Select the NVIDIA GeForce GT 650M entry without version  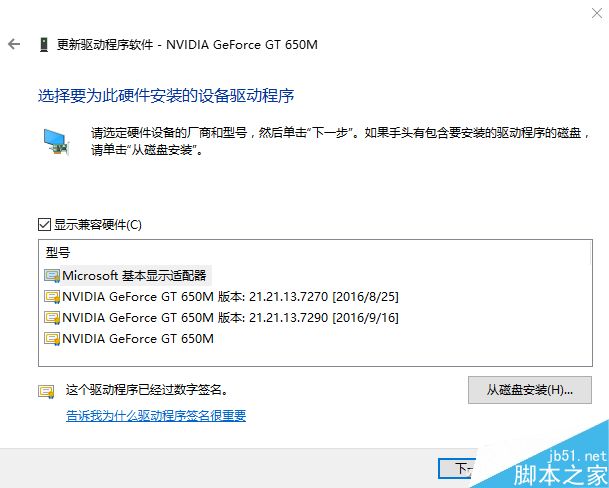click(138, 339)
